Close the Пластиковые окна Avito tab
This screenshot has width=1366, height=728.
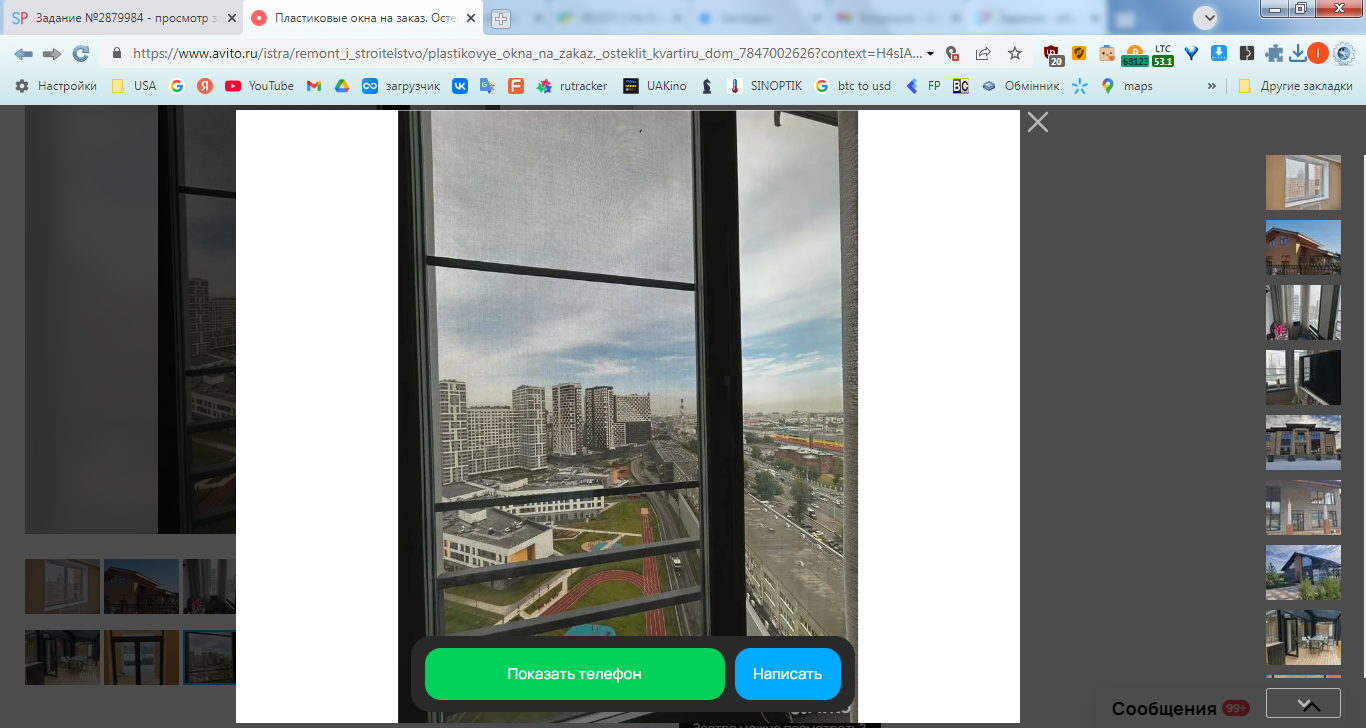(x=470, y=18)
